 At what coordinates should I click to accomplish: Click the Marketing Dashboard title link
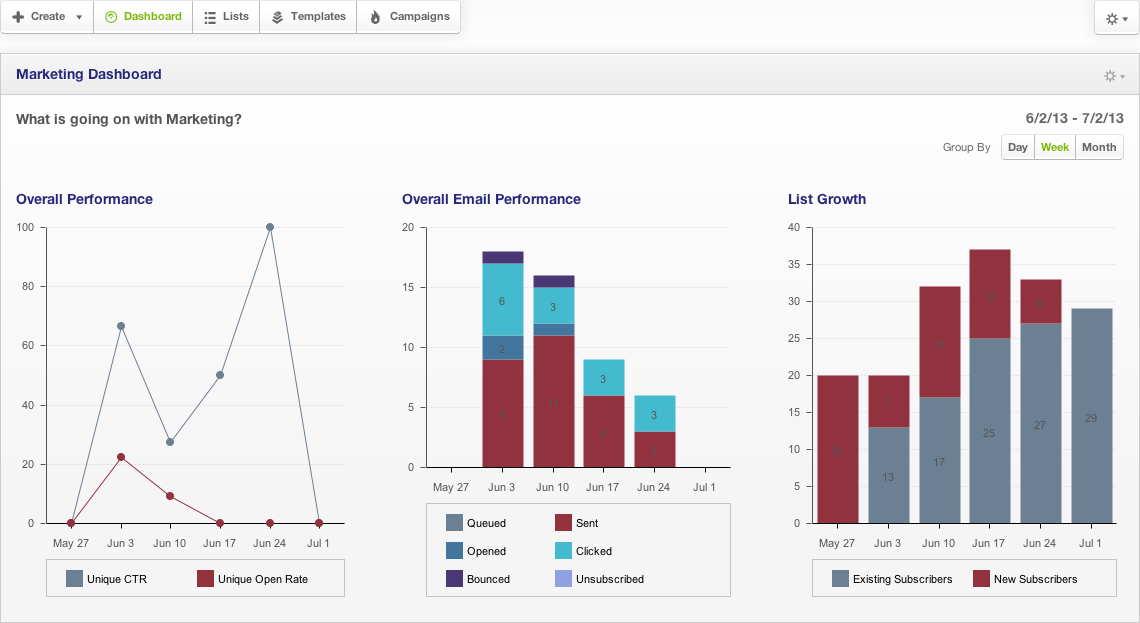(x=89, y=74)
